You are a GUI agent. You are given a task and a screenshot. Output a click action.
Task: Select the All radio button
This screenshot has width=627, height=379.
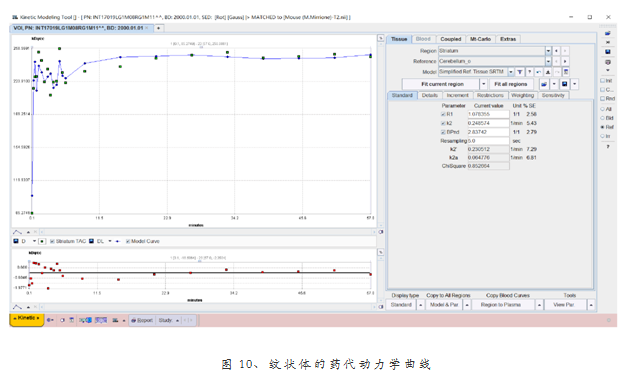pyautogui.click(x=603, y=109)
